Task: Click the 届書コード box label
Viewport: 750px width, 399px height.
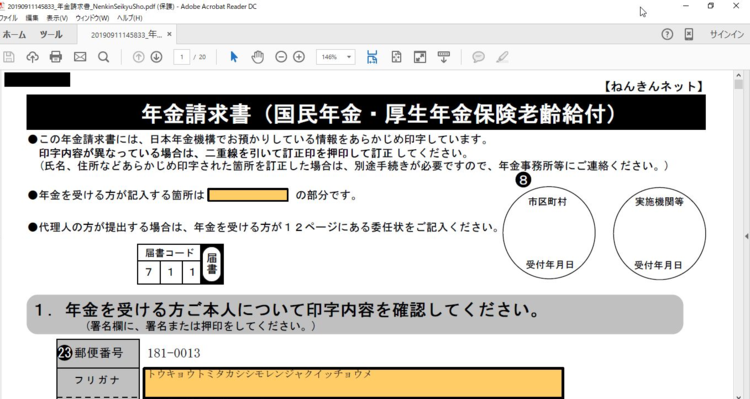Action: click(169, 253)
